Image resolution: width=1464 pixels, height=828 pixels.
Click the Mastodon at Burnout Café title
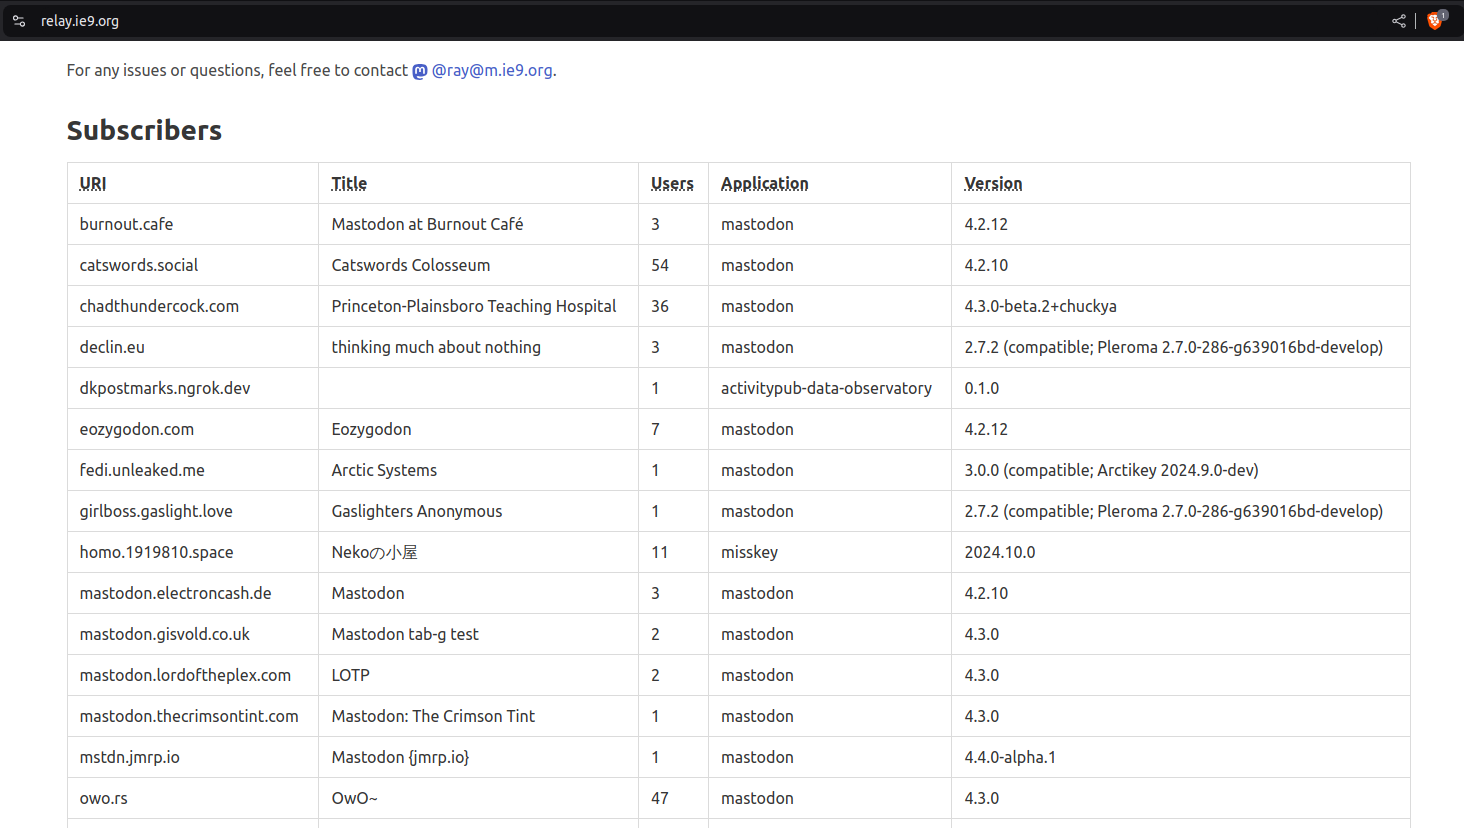coord(427,224)
